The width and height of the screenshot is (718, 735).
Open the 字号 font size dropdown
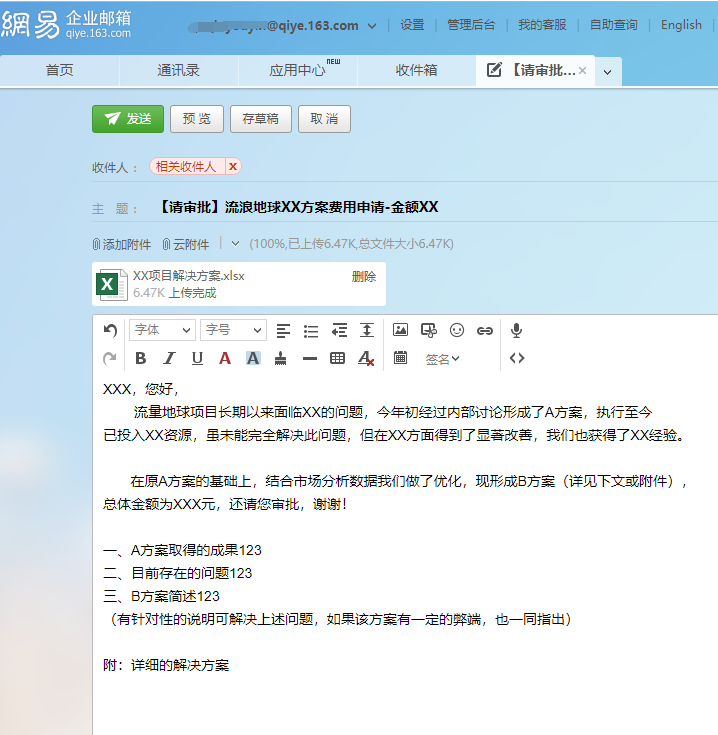point(233,330)
